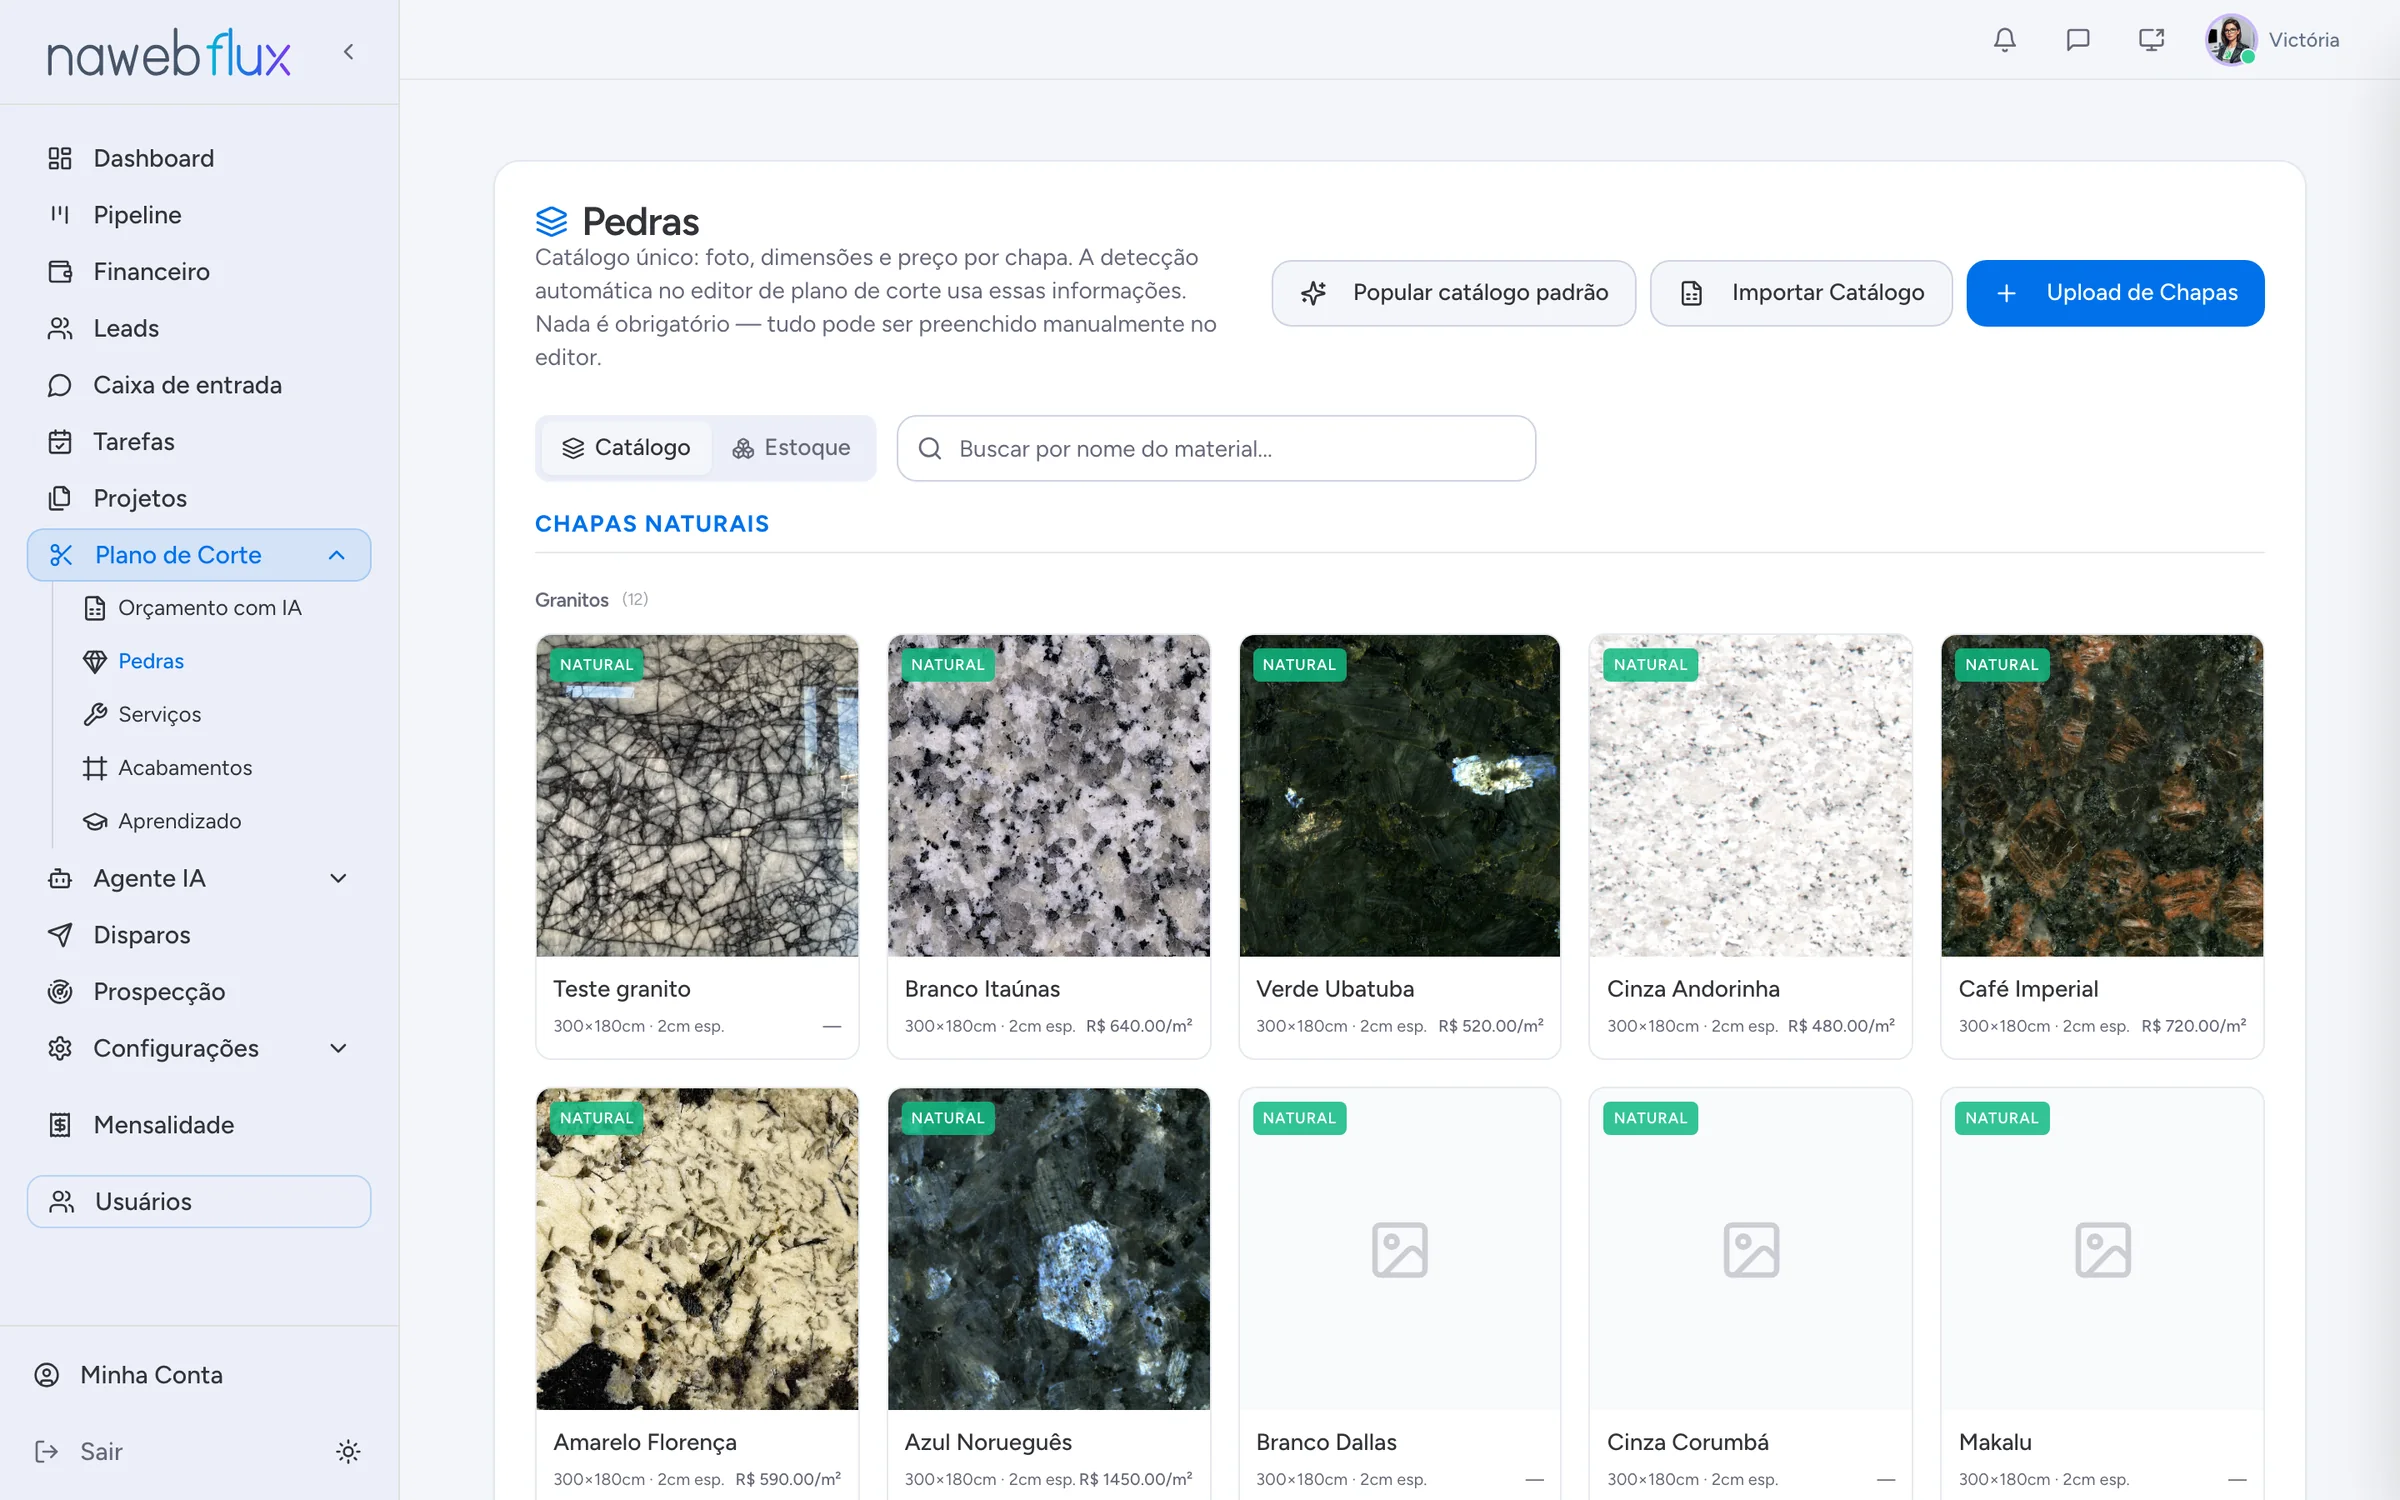Click the Tarefas calendar icon
The height and width of the screenshot is (1500, 2400).
(60, 442)
